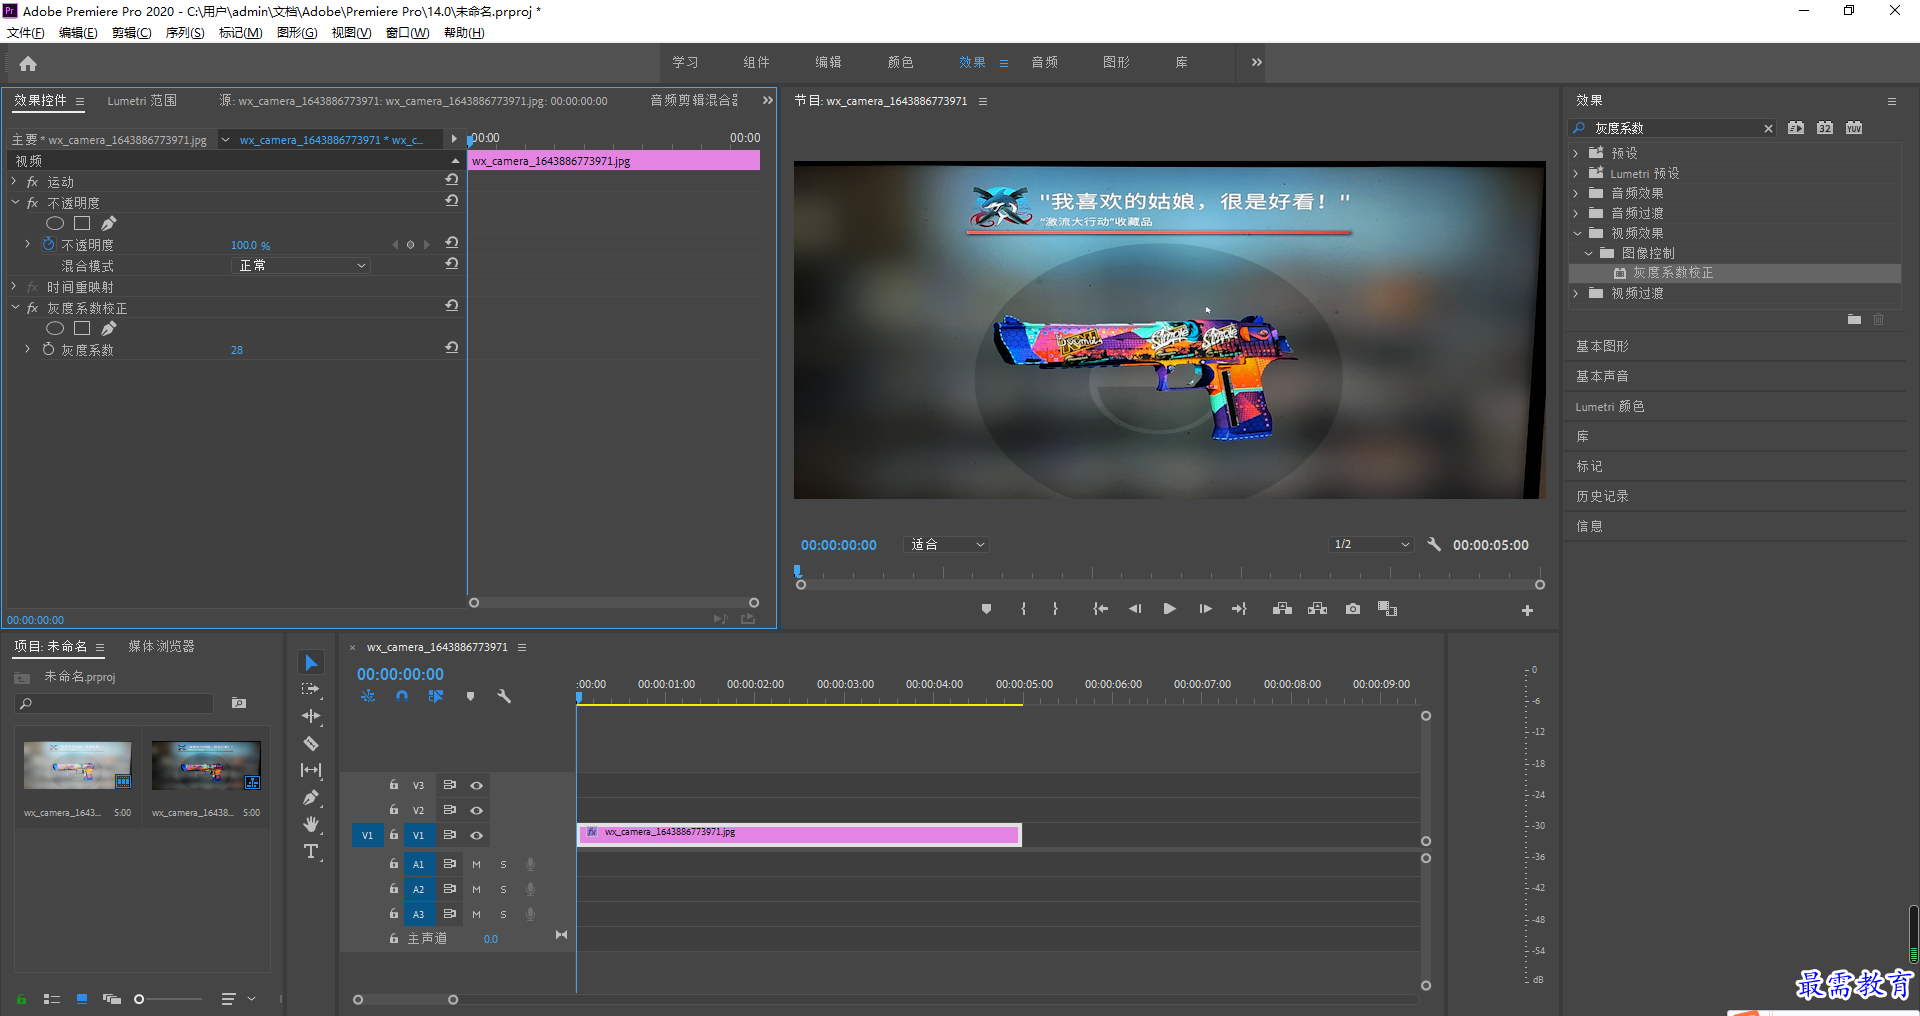The image size is (1920, 1016).
Task: Select the Type tool
Action: 311,851
